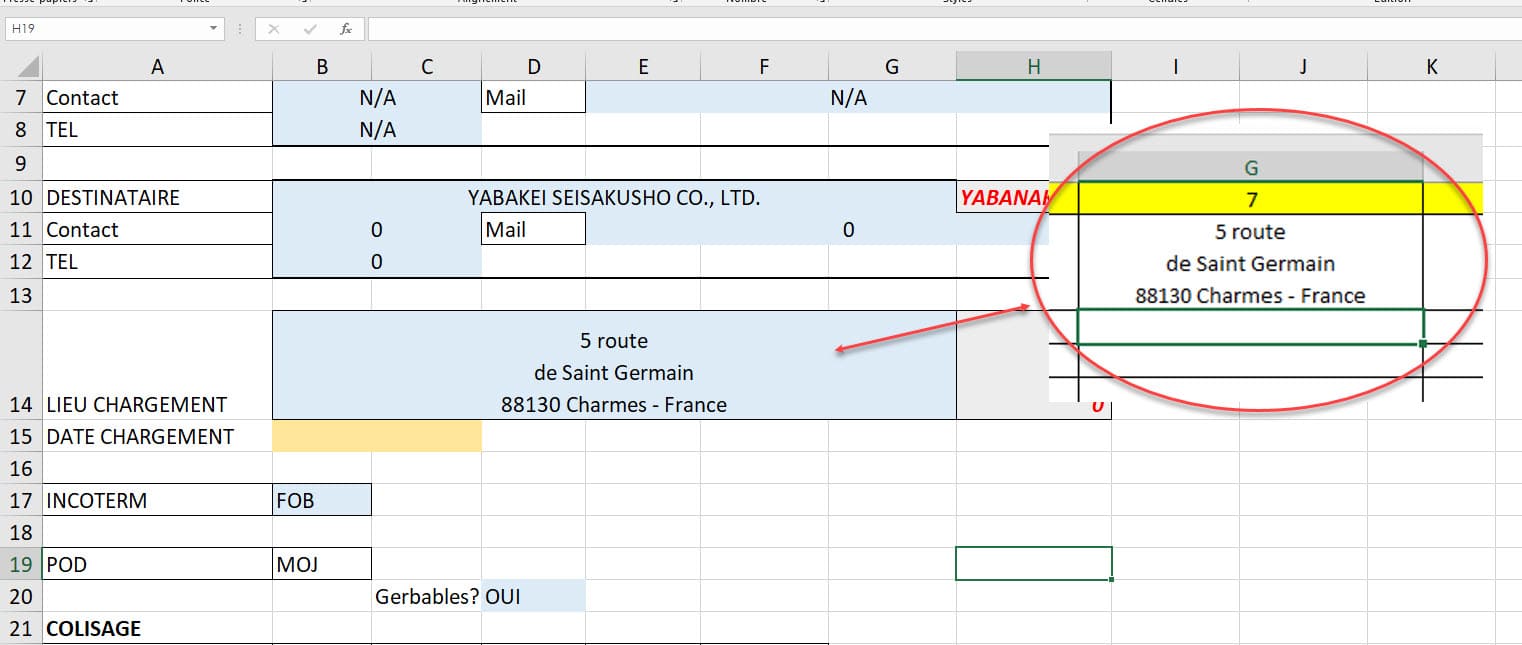
Task: Click the bold COLISAGE cell
Action: tap(157, 629)
